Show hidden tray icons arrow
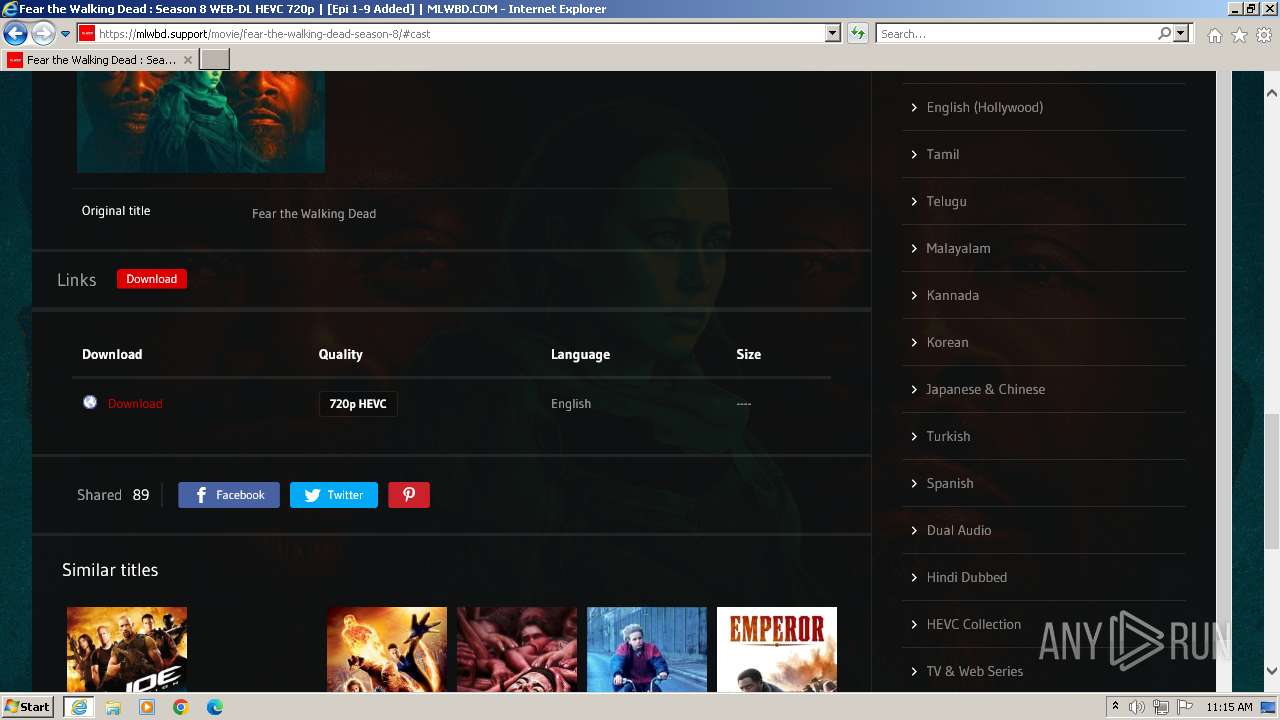The height and width of the screenshot is (720, 1280). 1115,707
